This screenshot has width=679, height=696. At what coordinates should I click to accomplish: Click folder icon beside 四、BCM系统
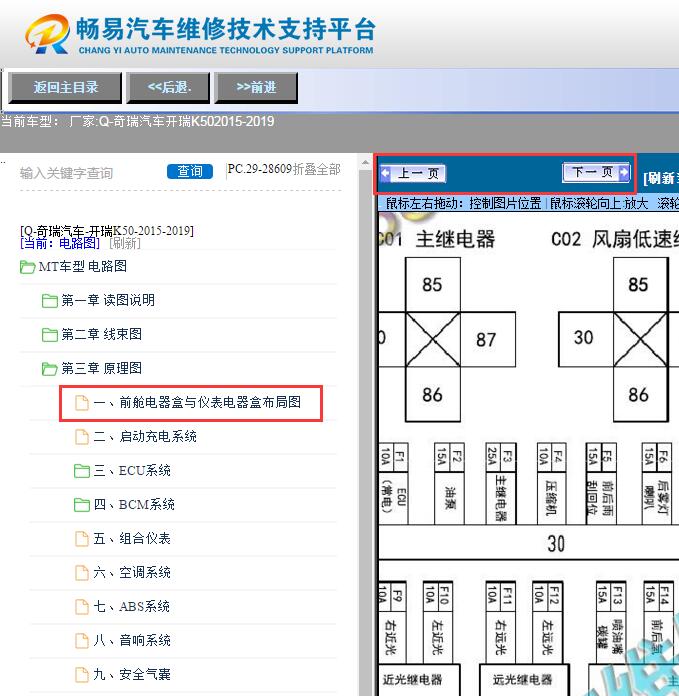(x=82, y=505)
